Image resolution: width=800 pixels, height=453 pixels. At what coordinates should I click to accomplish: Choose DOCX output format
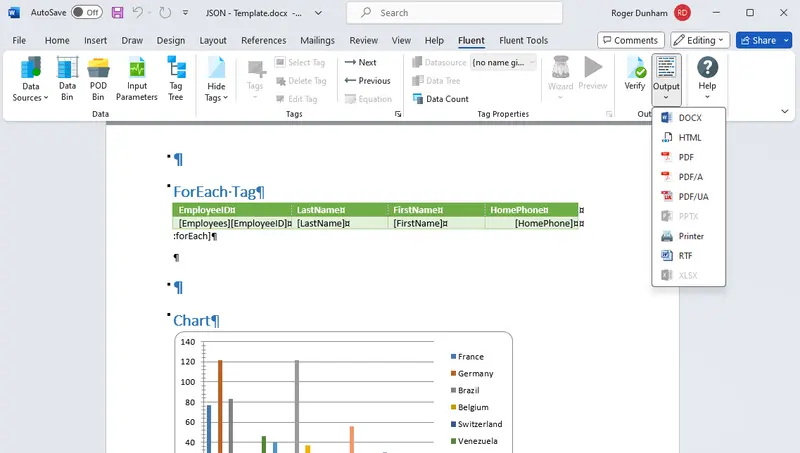pos(688,118)
